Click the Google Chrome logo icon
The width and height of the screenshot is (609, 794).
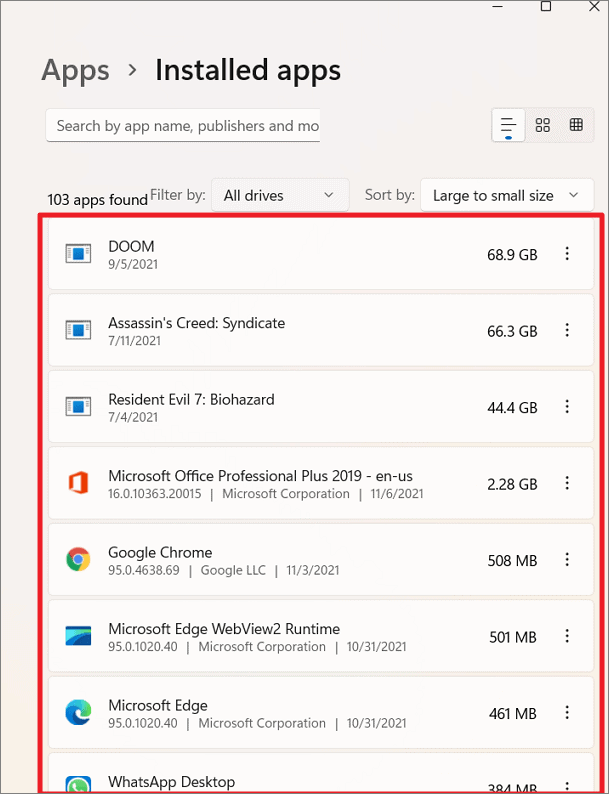coord(78,560)
